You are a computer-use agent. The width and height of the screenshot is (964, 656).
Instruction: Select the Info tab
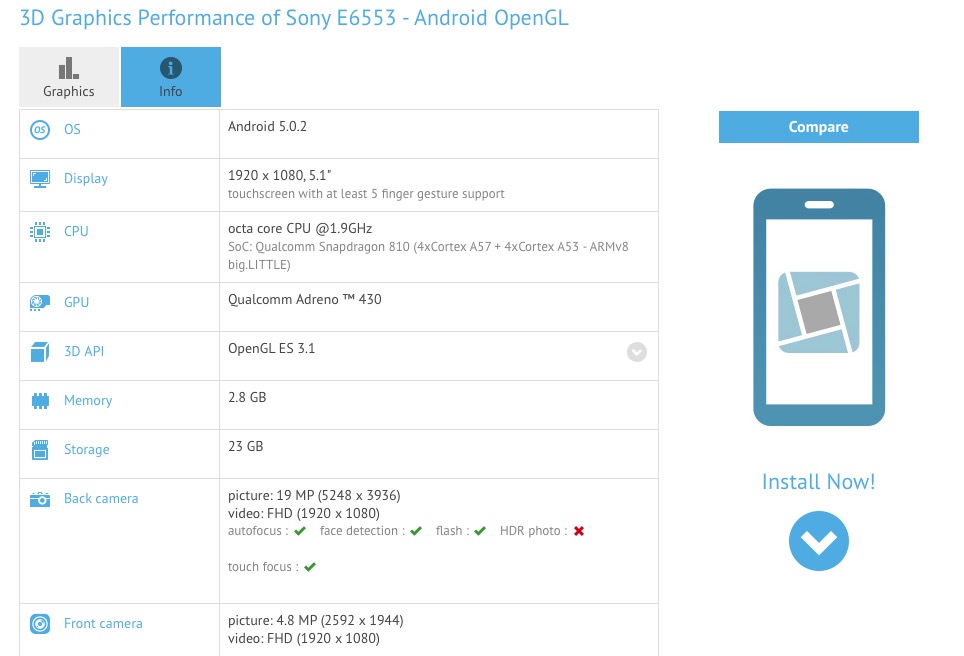click(x=171, y=78)
